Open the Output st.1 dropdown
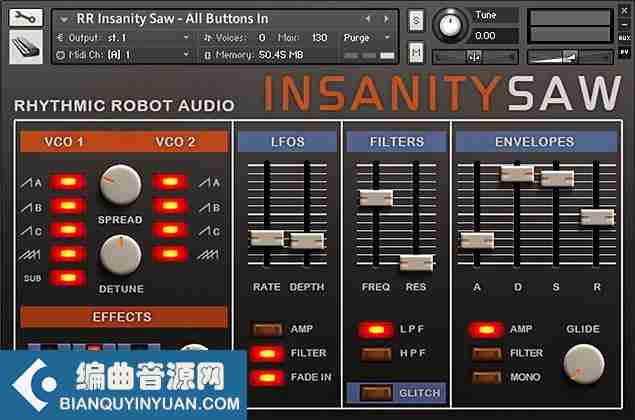This screenshot has height=420, width=635. pyautogui.click(x=124, y=38)
